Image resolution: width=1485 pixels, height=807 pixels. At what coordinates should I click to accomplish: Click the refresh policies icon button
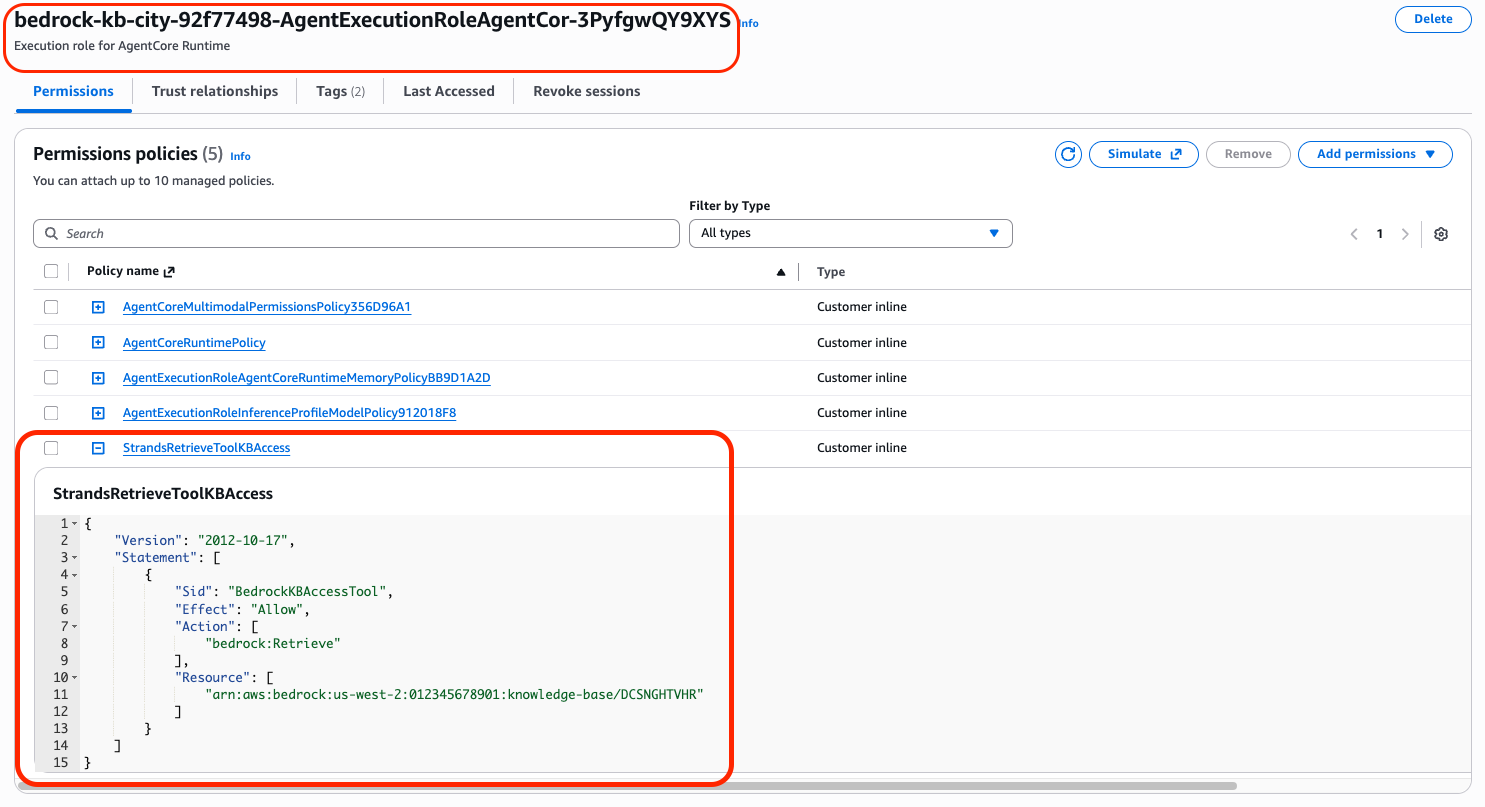(1068, 154)
